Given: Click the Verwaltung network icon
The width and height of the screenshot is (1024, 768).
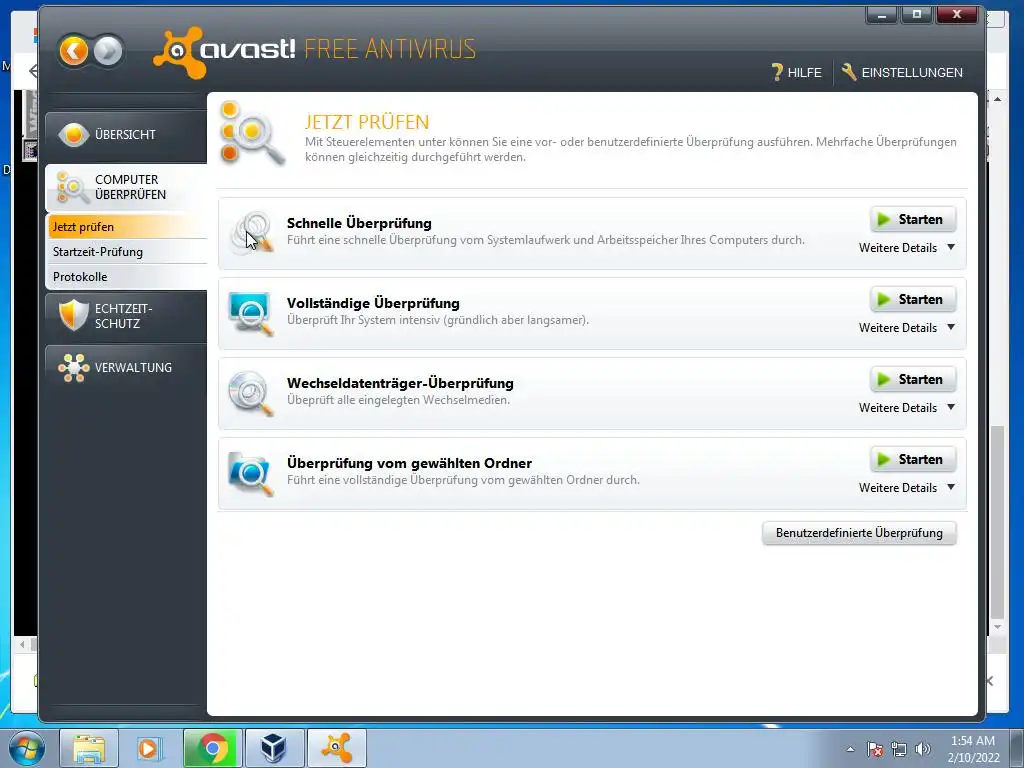Looking at the screenshot, I should pyautogui.click(x=73, y=368).
